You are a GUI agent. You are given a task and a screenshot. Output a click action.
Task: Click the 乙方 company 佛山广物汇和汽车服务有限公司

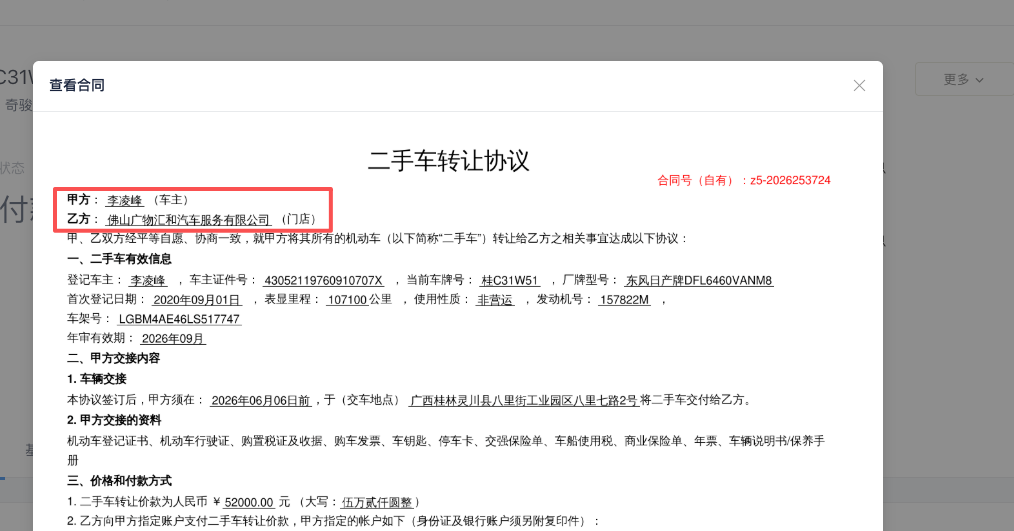[x=188, y=220]
